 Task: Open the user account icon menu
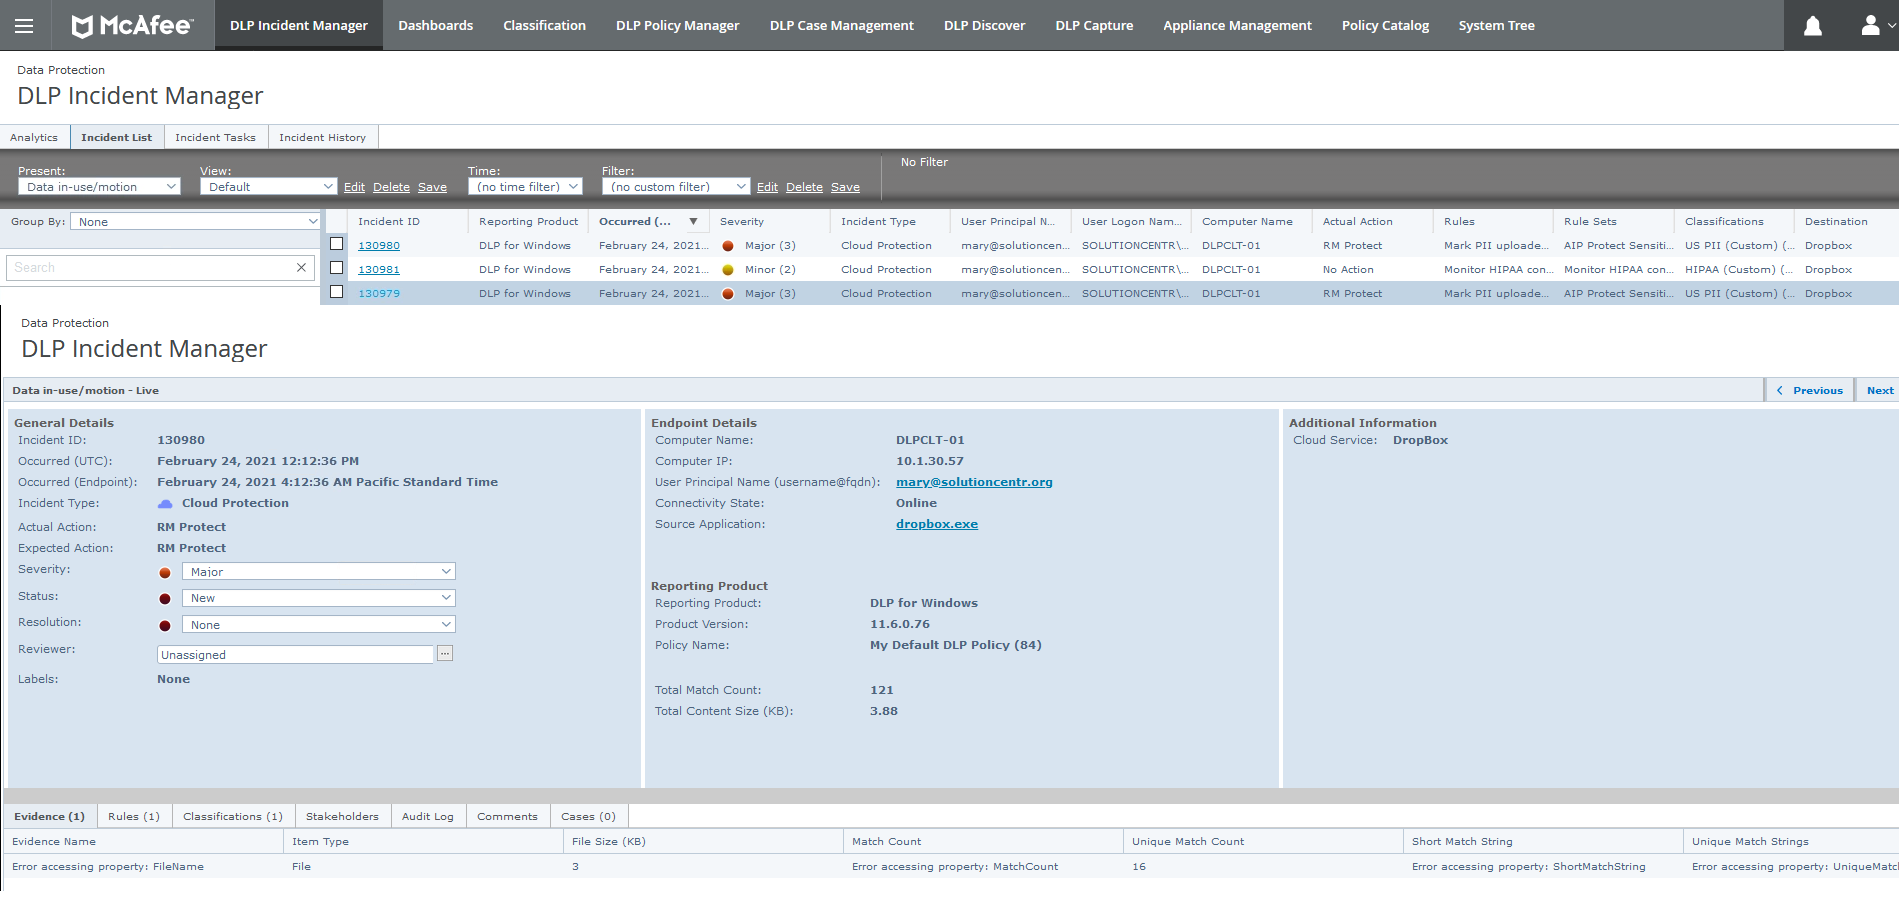tap(1870, 25)
